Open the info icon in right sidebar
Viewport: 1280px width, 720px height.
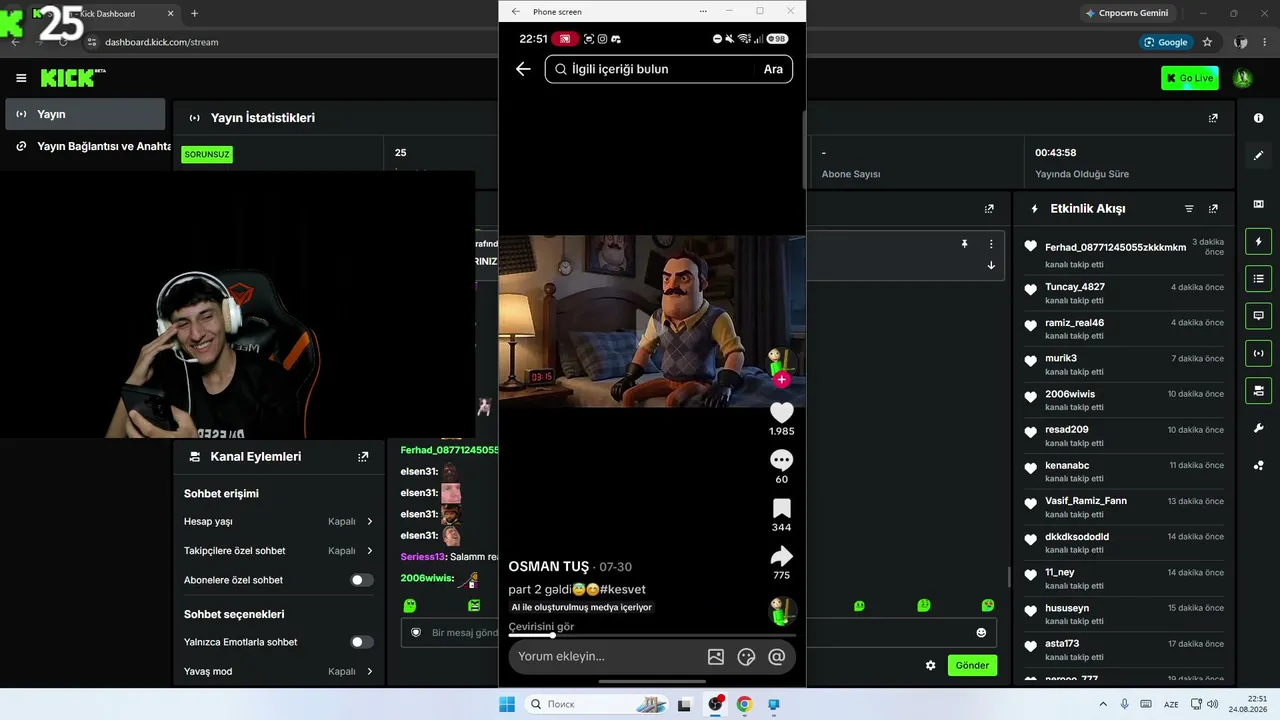[1258, 118]
